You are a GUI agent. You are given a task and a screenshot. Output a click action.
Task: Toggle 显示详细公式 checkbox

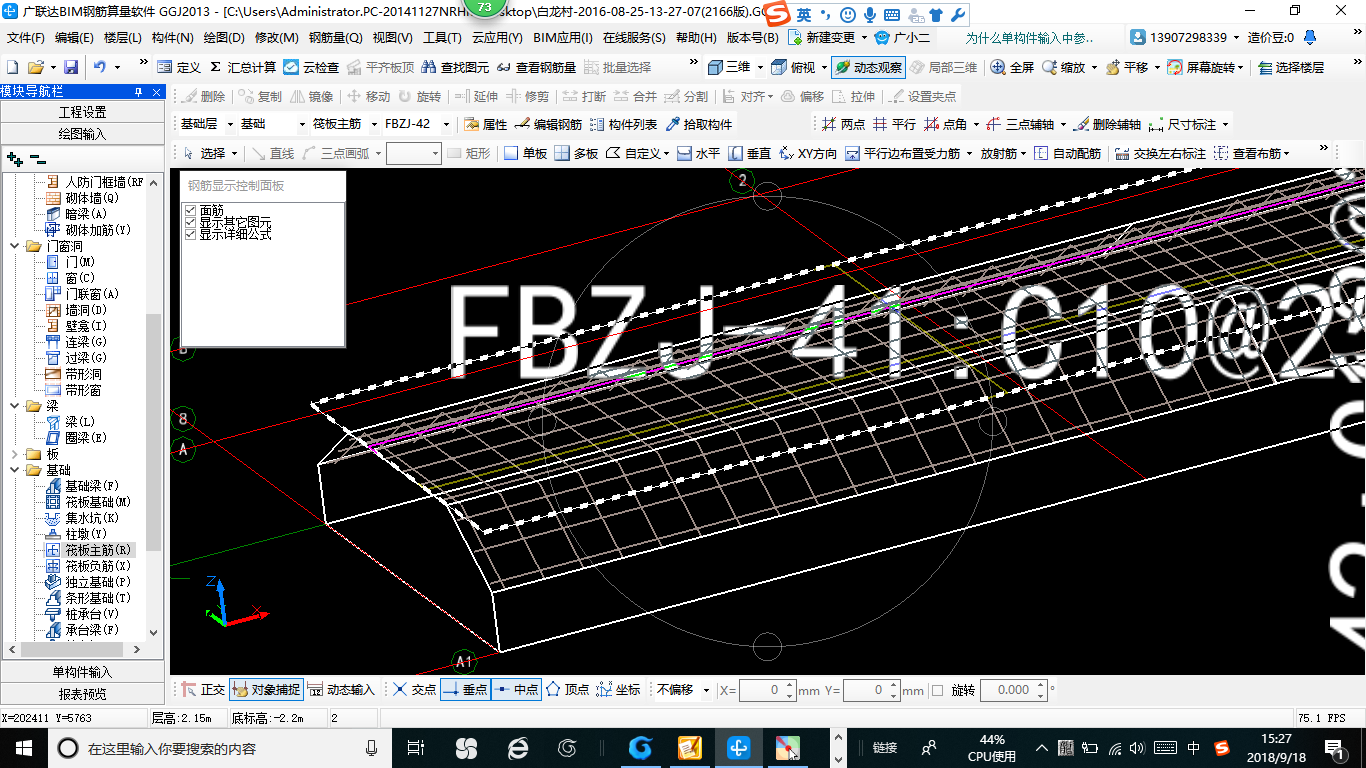(190, 234)
